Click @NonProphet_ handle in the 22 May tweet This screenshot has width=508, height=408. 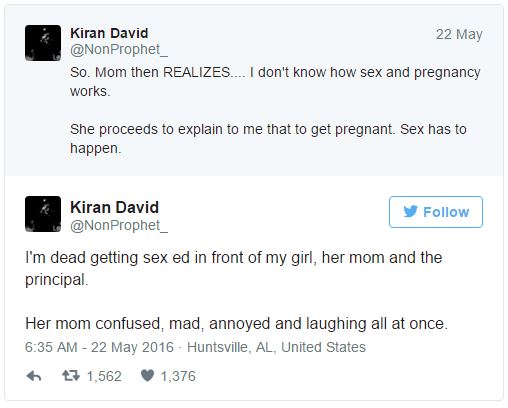coord(119,49)
